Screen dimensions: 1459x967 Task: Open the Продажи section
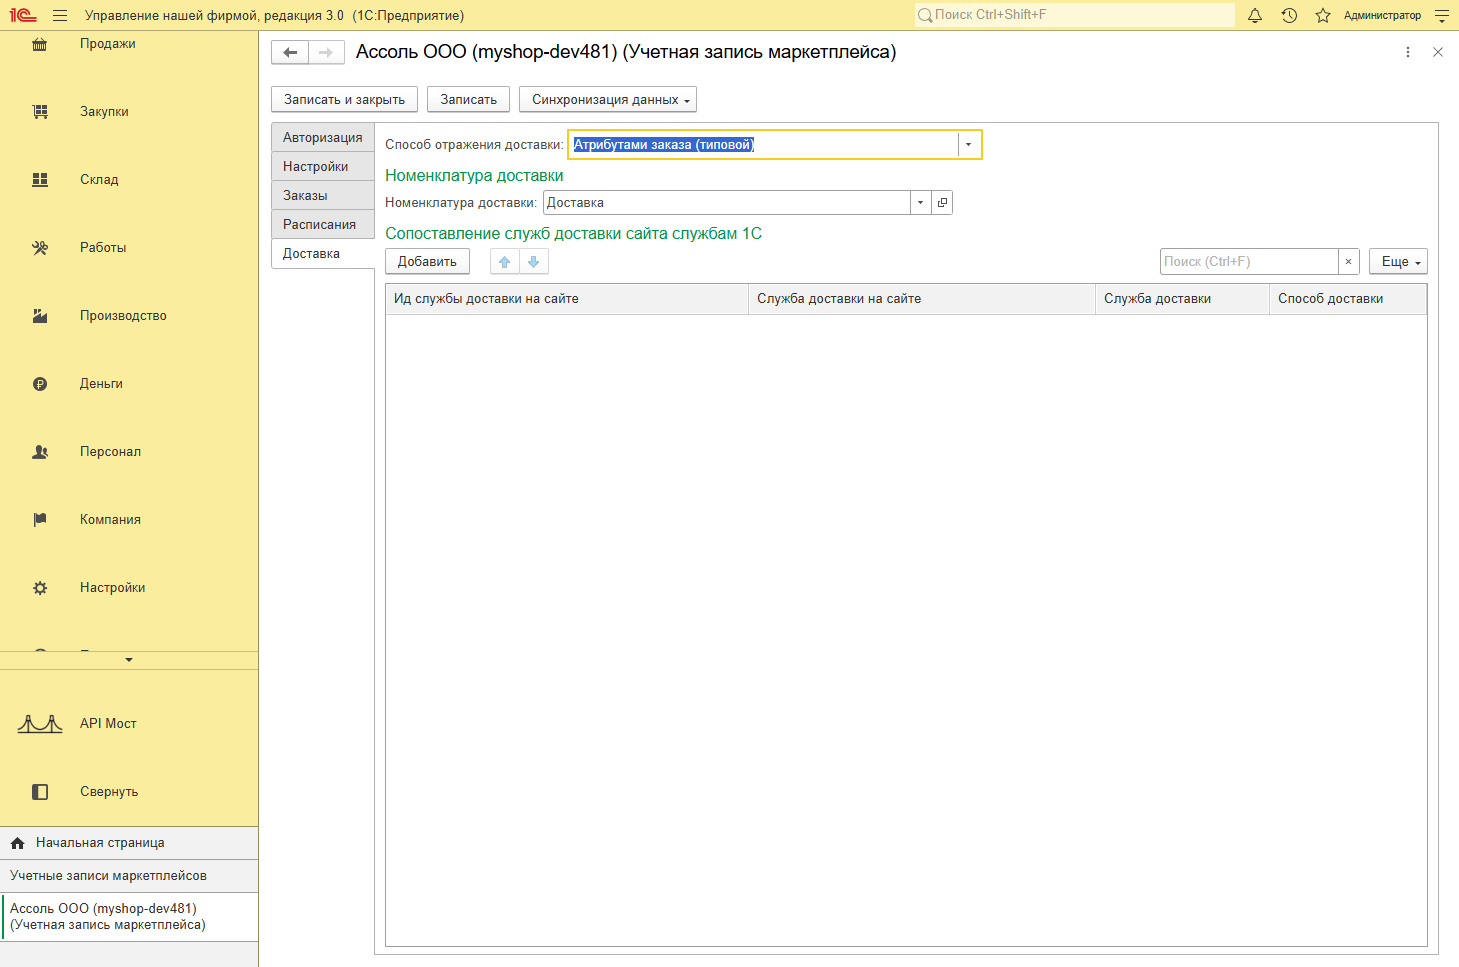[x=108, y=44]
